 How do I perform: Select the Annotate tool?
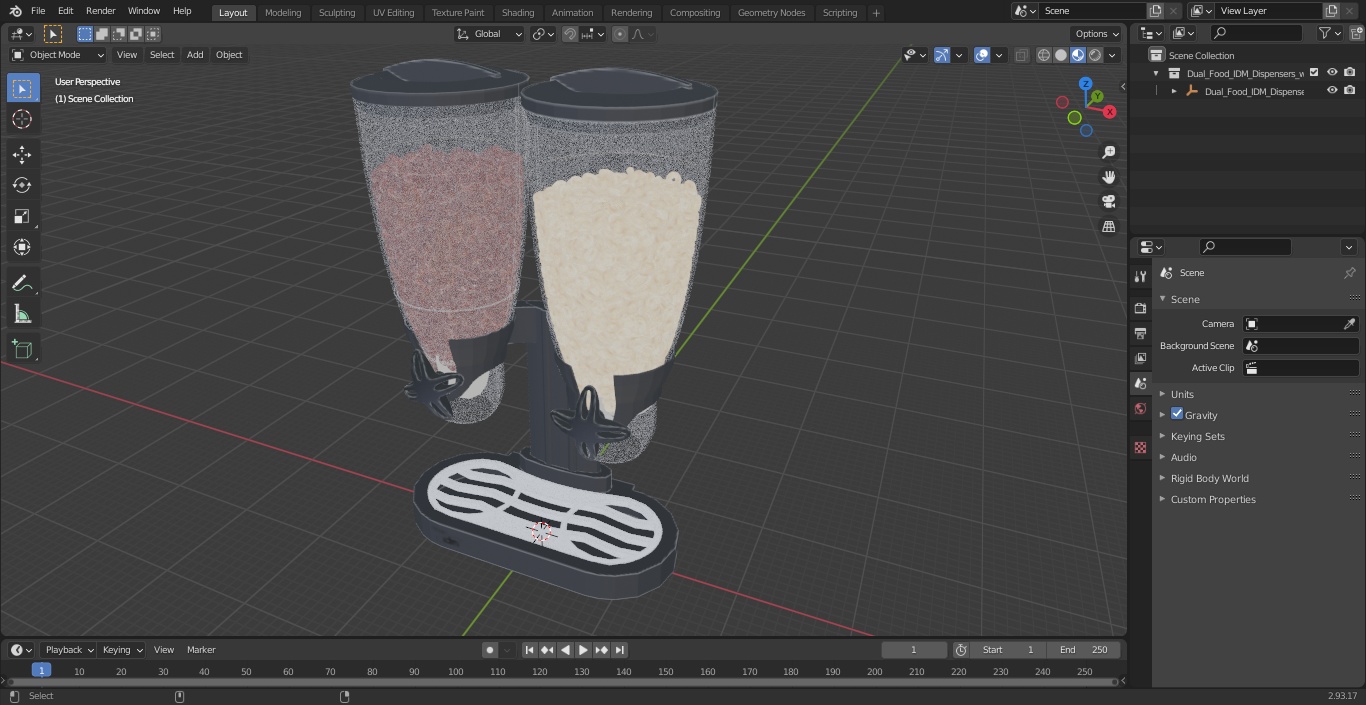(22, 283)
